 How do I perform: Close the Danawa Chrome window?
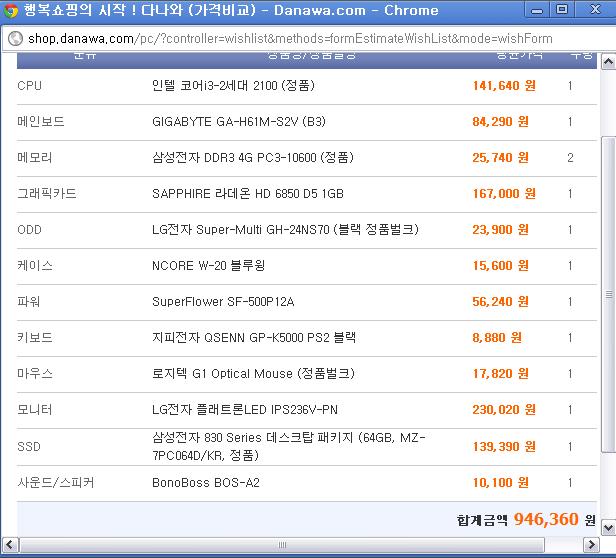pos(595,10)
